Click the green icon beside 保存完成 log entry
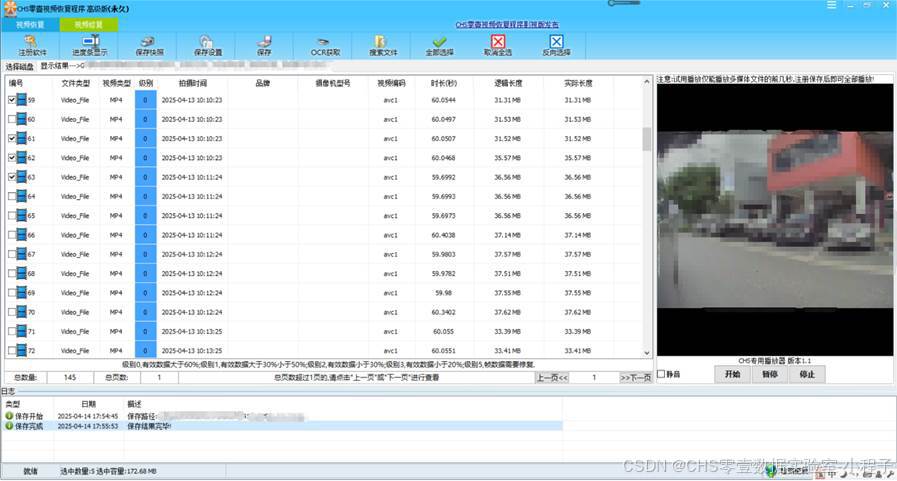 tap(9, 426)
